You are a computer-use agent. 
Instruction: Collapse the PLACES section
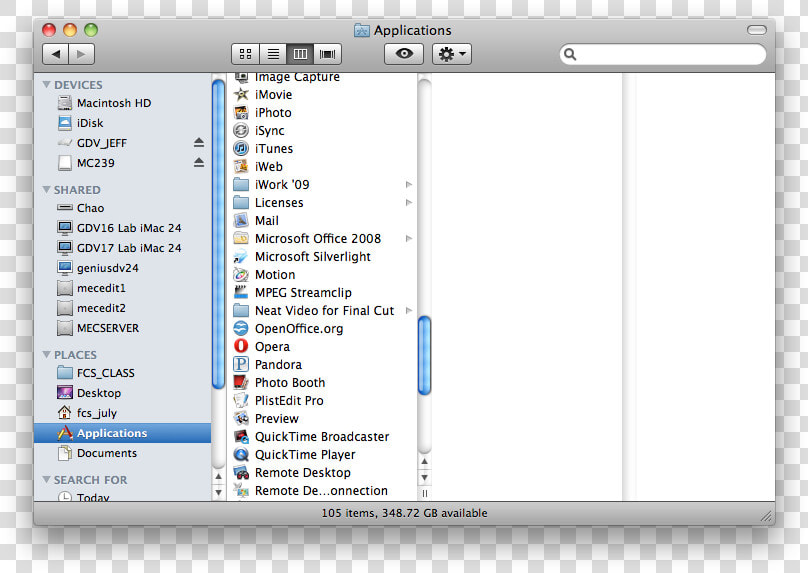[46, 355]
